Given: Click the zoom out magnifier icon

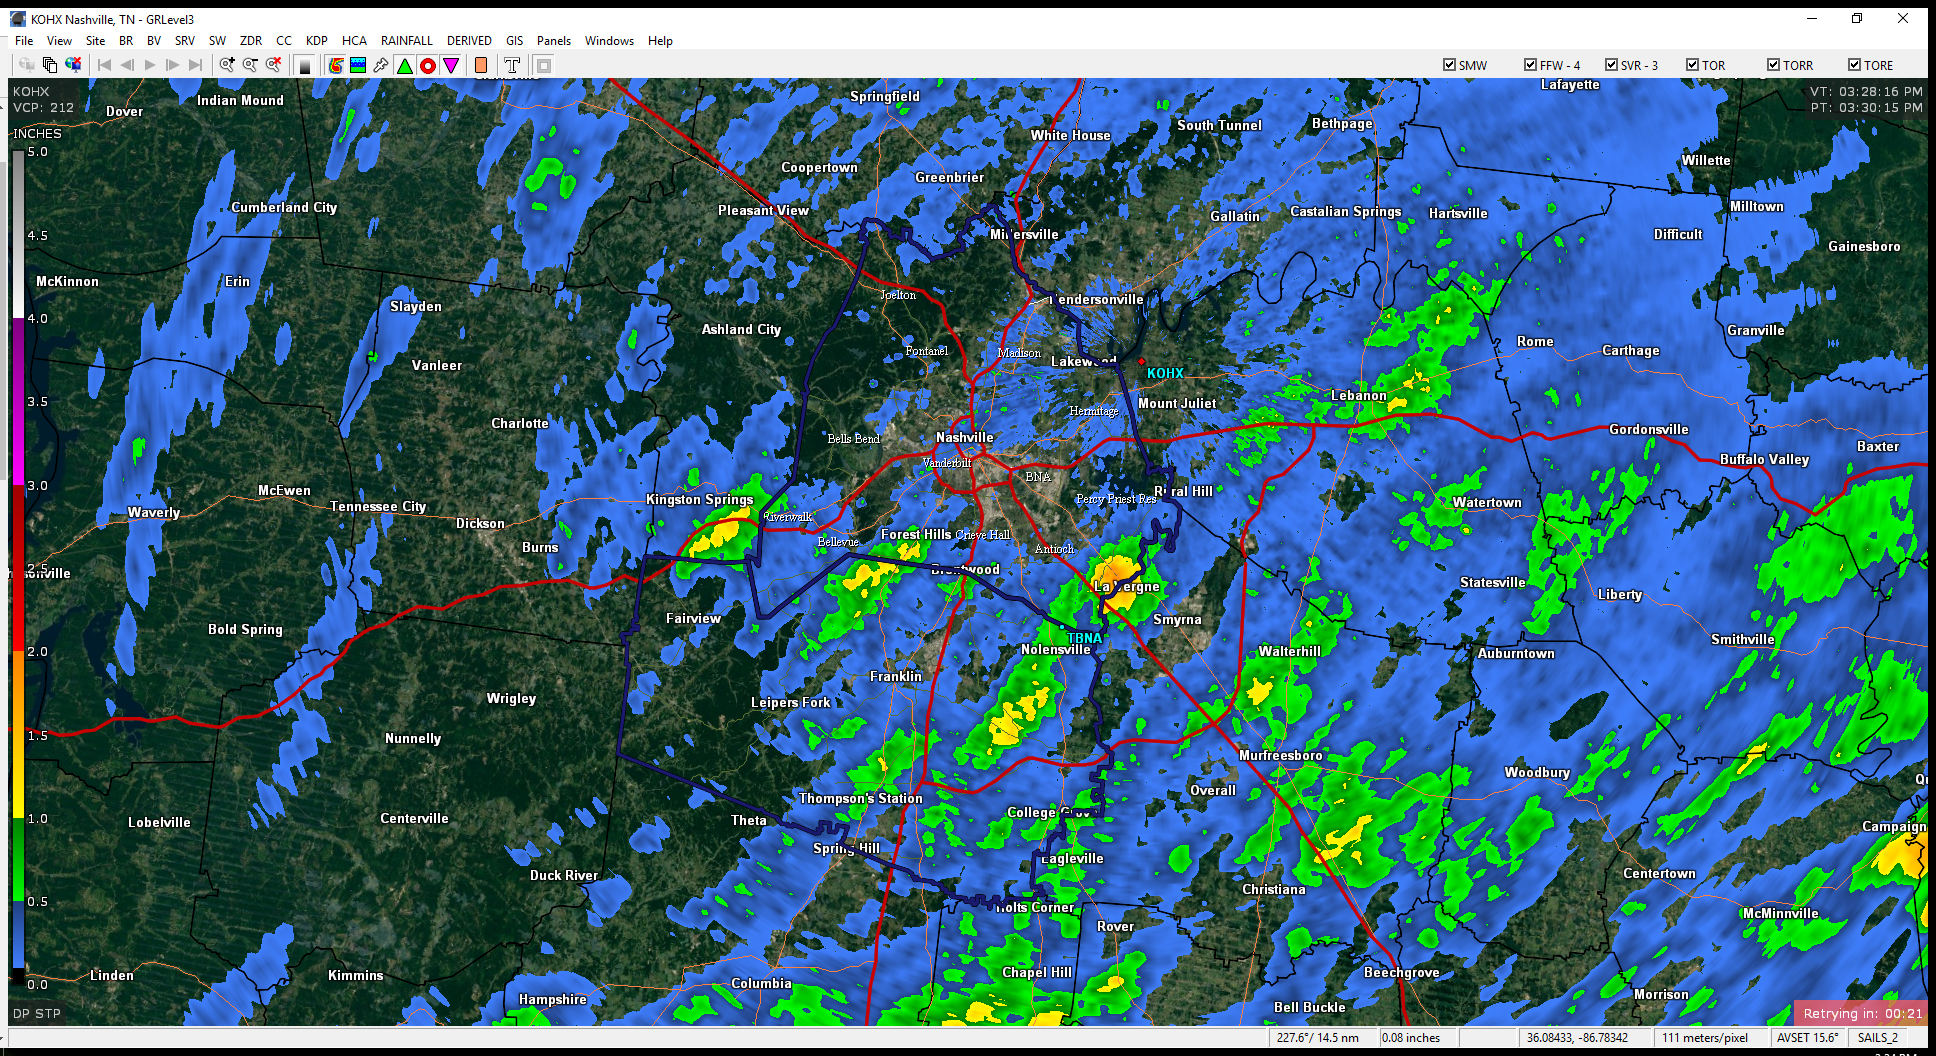Looking at the screenshot, I should coord(250,65).
